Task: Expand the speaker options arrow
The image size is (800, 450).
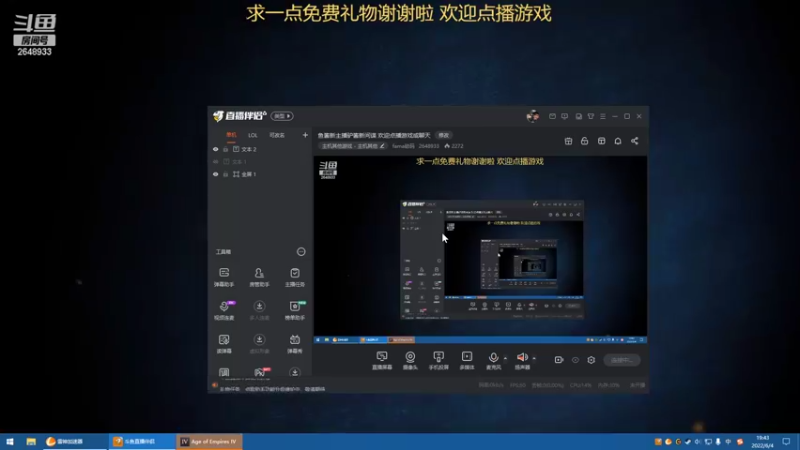Action: (534, 358)
